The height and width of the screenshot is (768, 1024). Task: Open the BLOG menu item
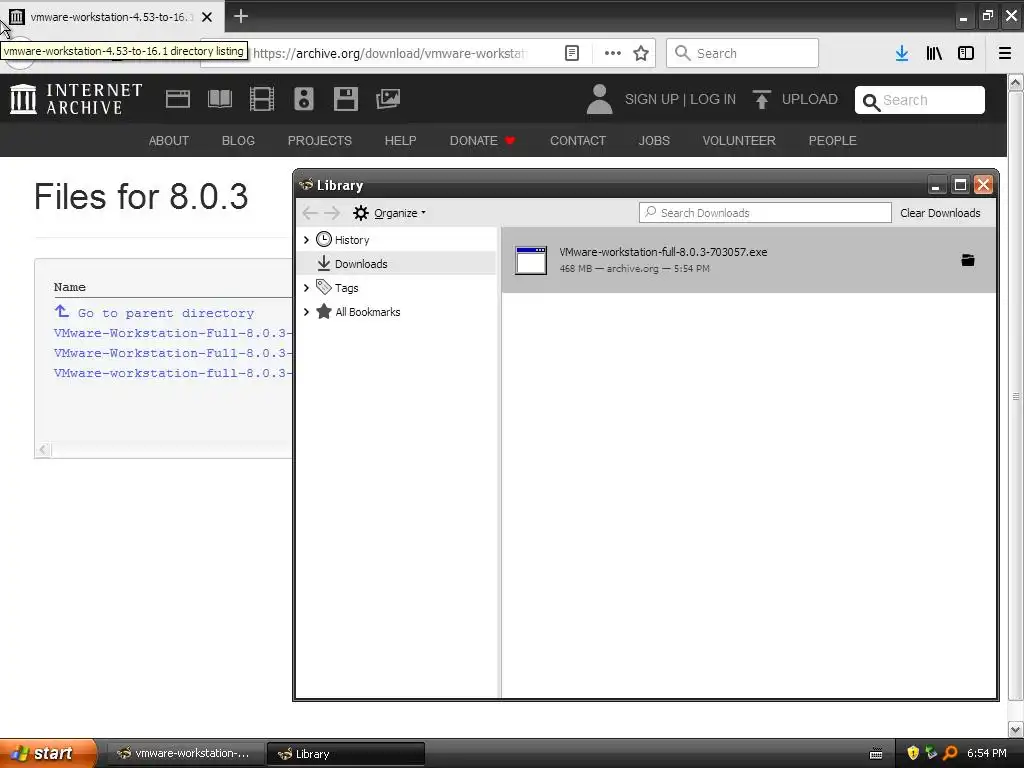click(238, 140)
